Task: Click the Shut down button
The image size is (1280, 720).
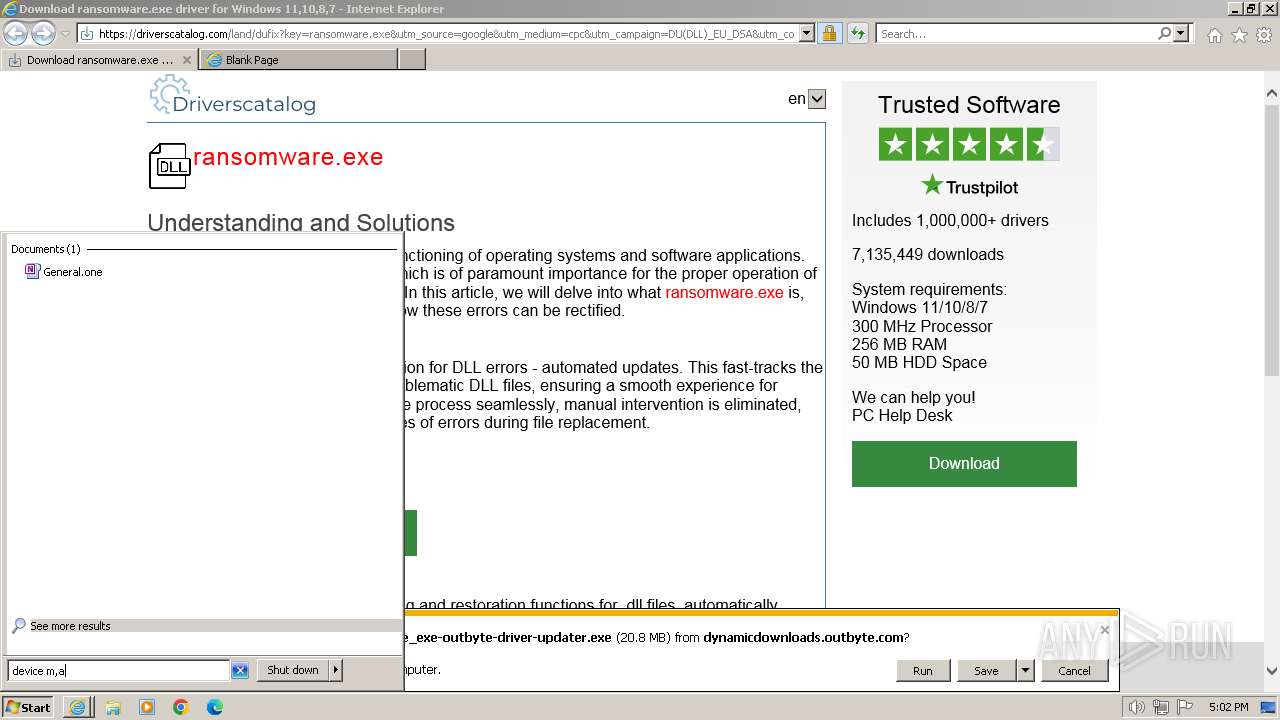Action: [x=293, y=670]
